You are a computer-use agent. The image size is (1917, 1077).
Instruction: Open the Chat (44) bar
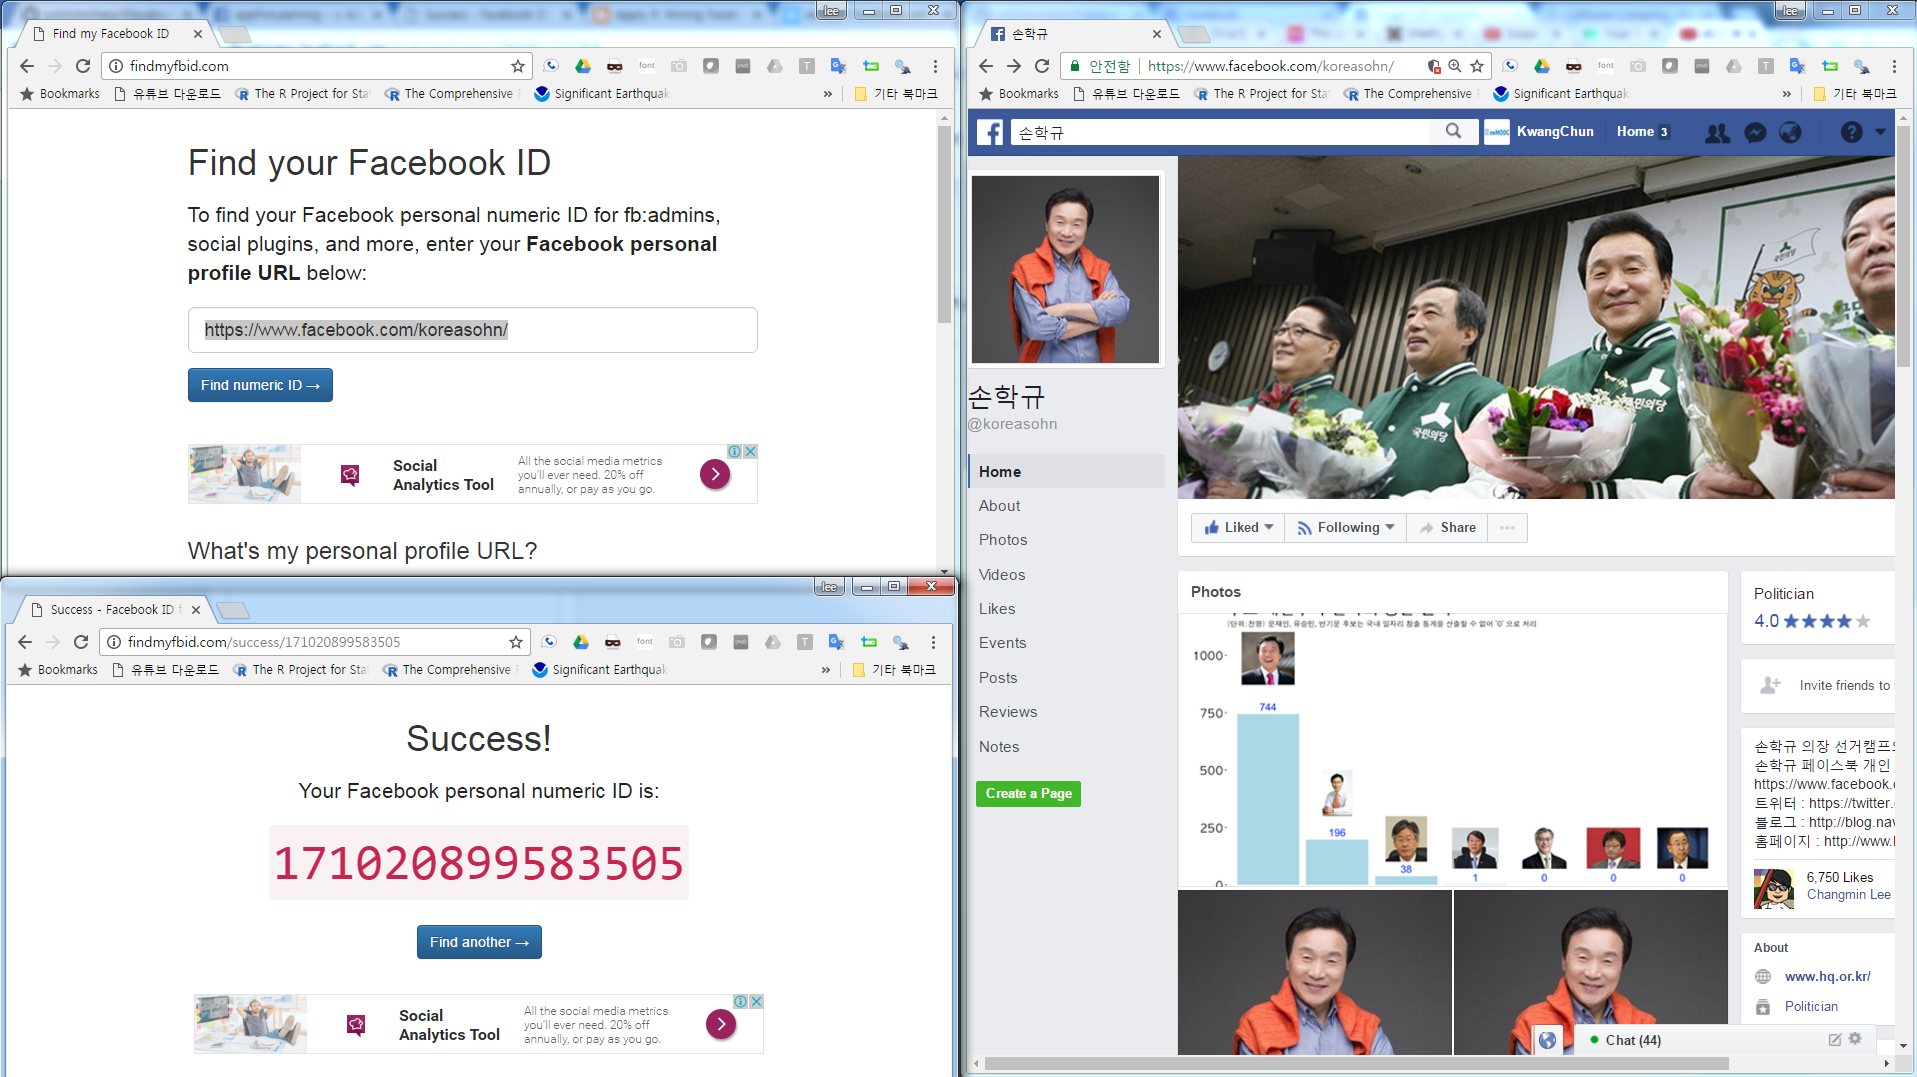click(1633, 1040)
